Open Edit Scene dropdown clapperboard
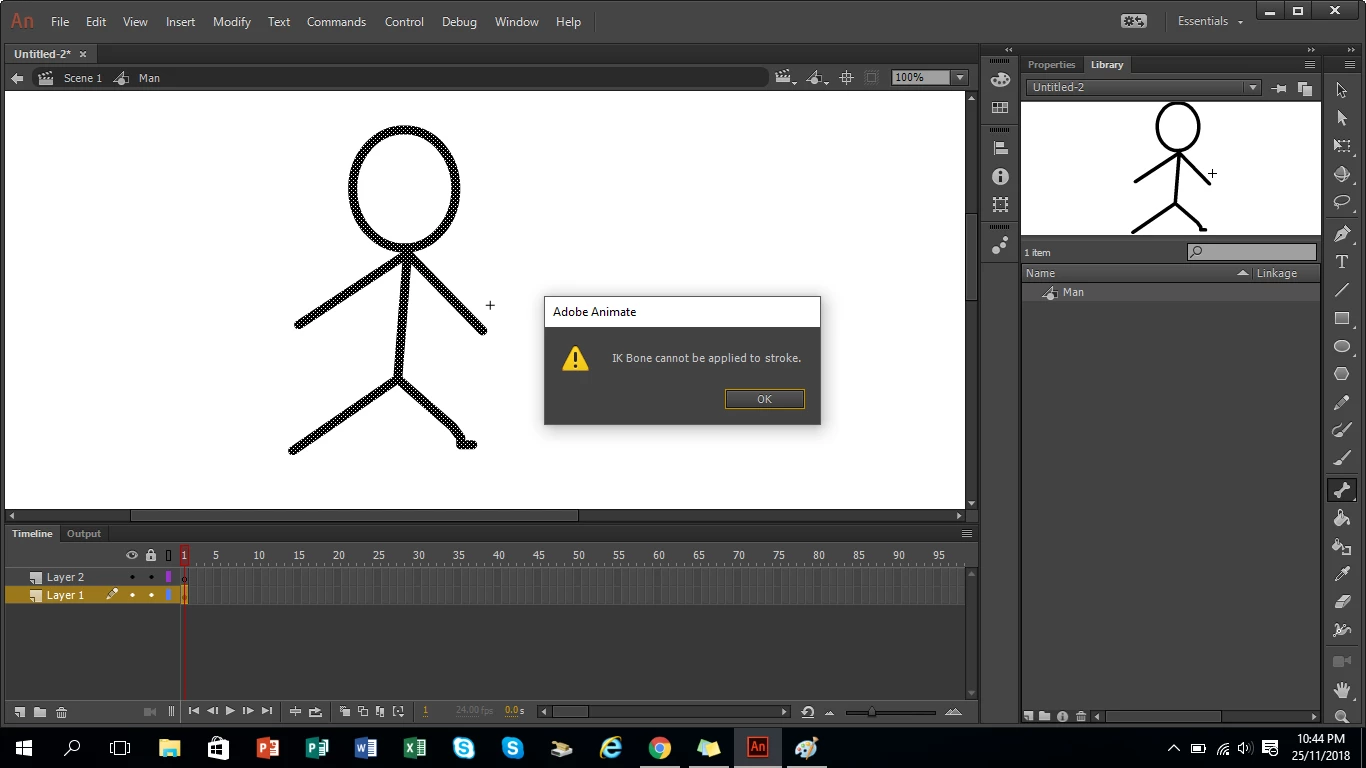The height and width of the screenshot is (768, 1366). pyautogui.click(x=785, y=77)
